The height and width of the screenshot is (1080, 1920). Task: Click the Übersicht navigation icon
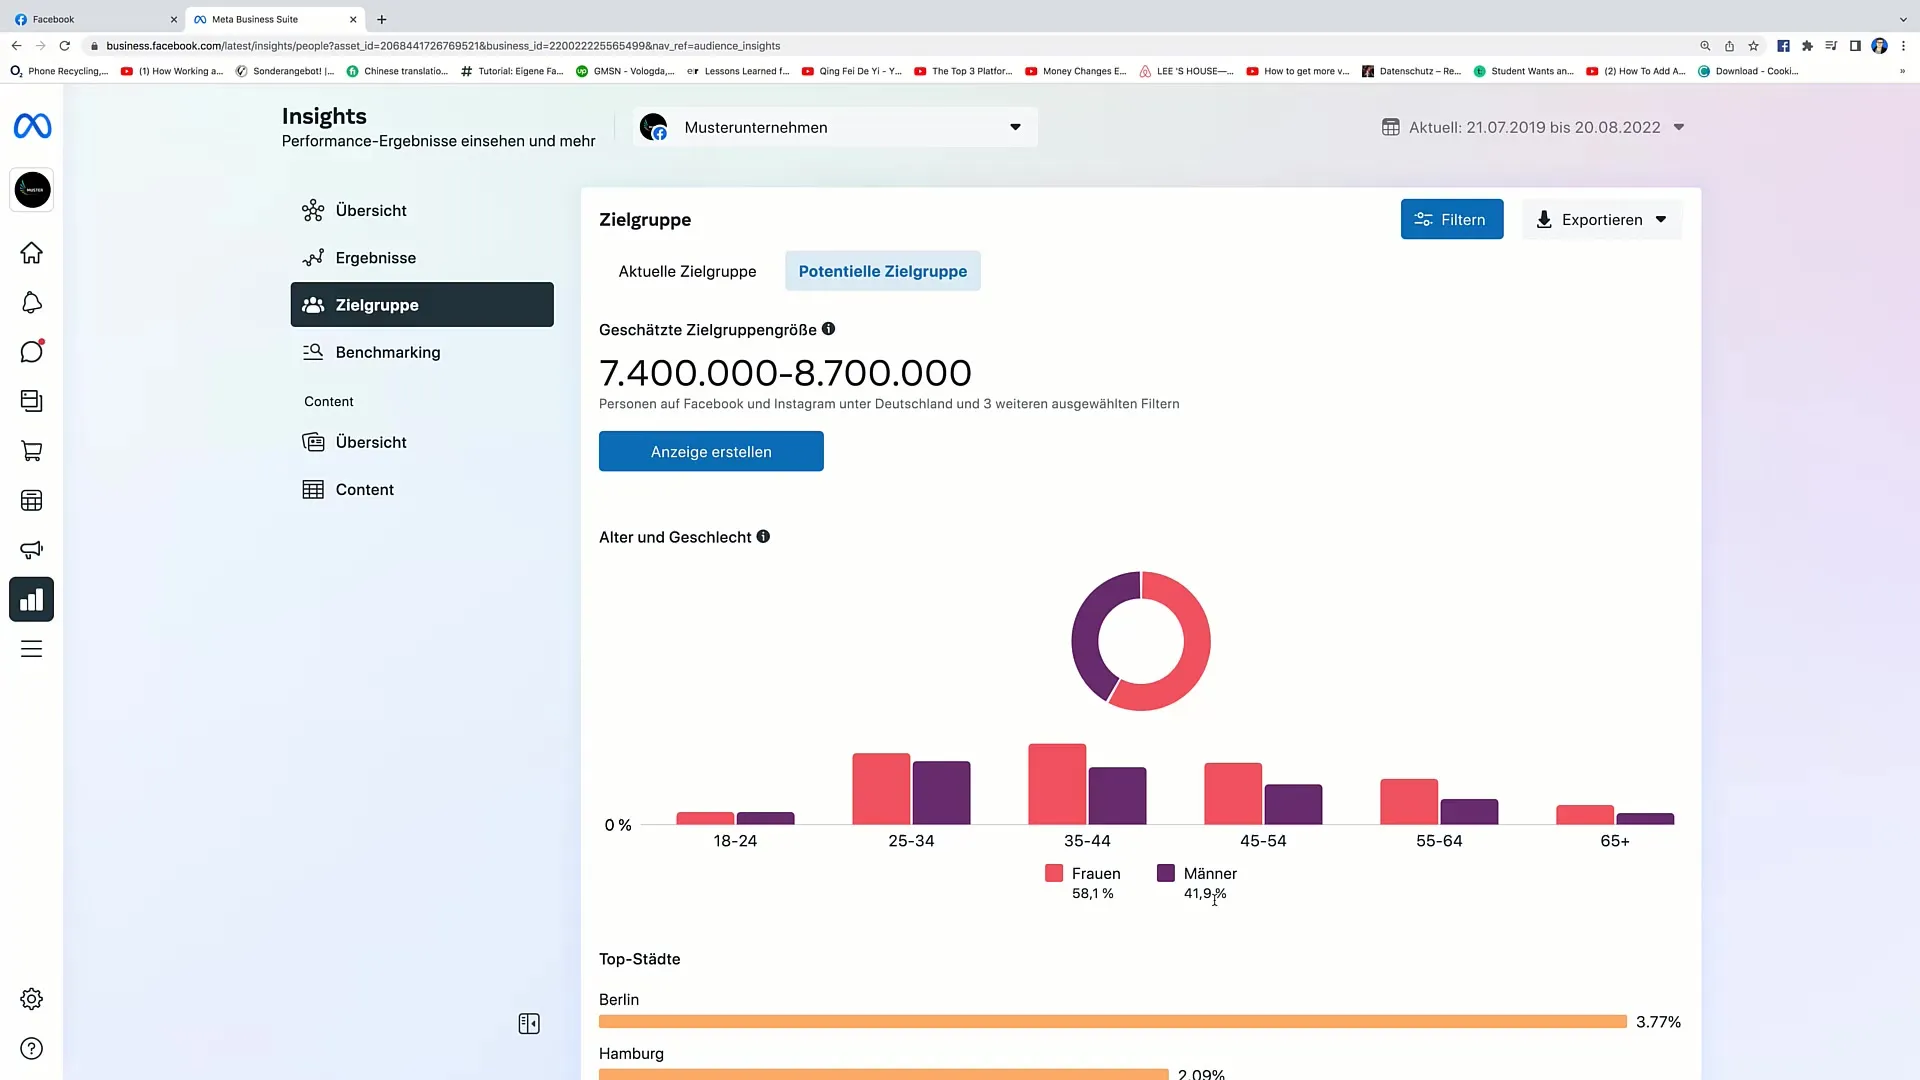[313, 210]
